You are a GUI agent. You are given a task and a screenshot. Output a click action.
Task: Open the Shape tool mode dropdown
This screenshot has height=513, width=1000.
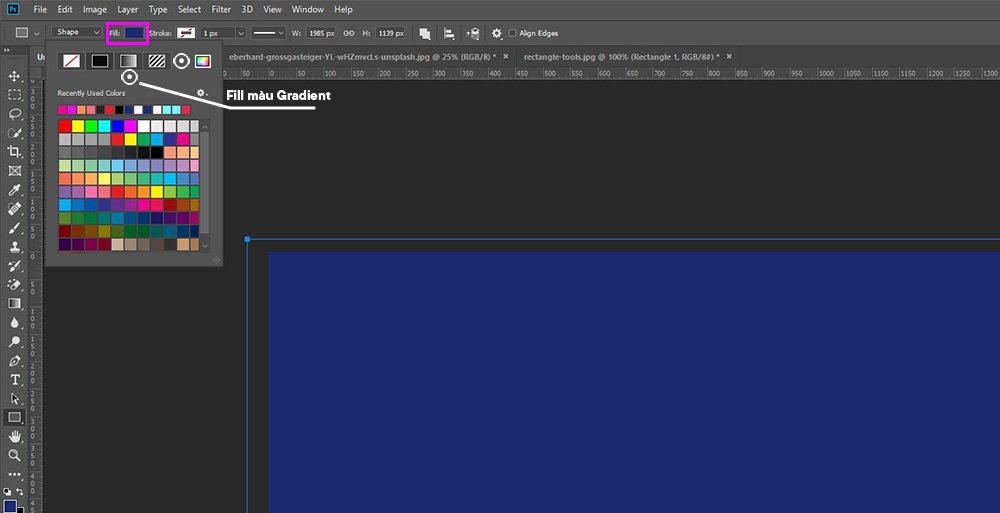(78, 33)
